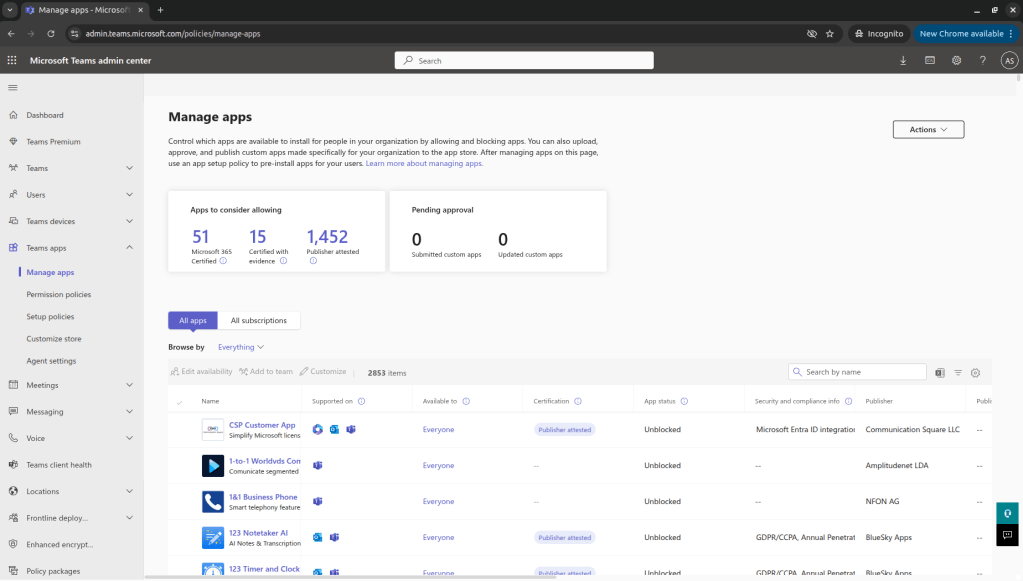Open Setup policies in sidebar

(x=50, y=317)
